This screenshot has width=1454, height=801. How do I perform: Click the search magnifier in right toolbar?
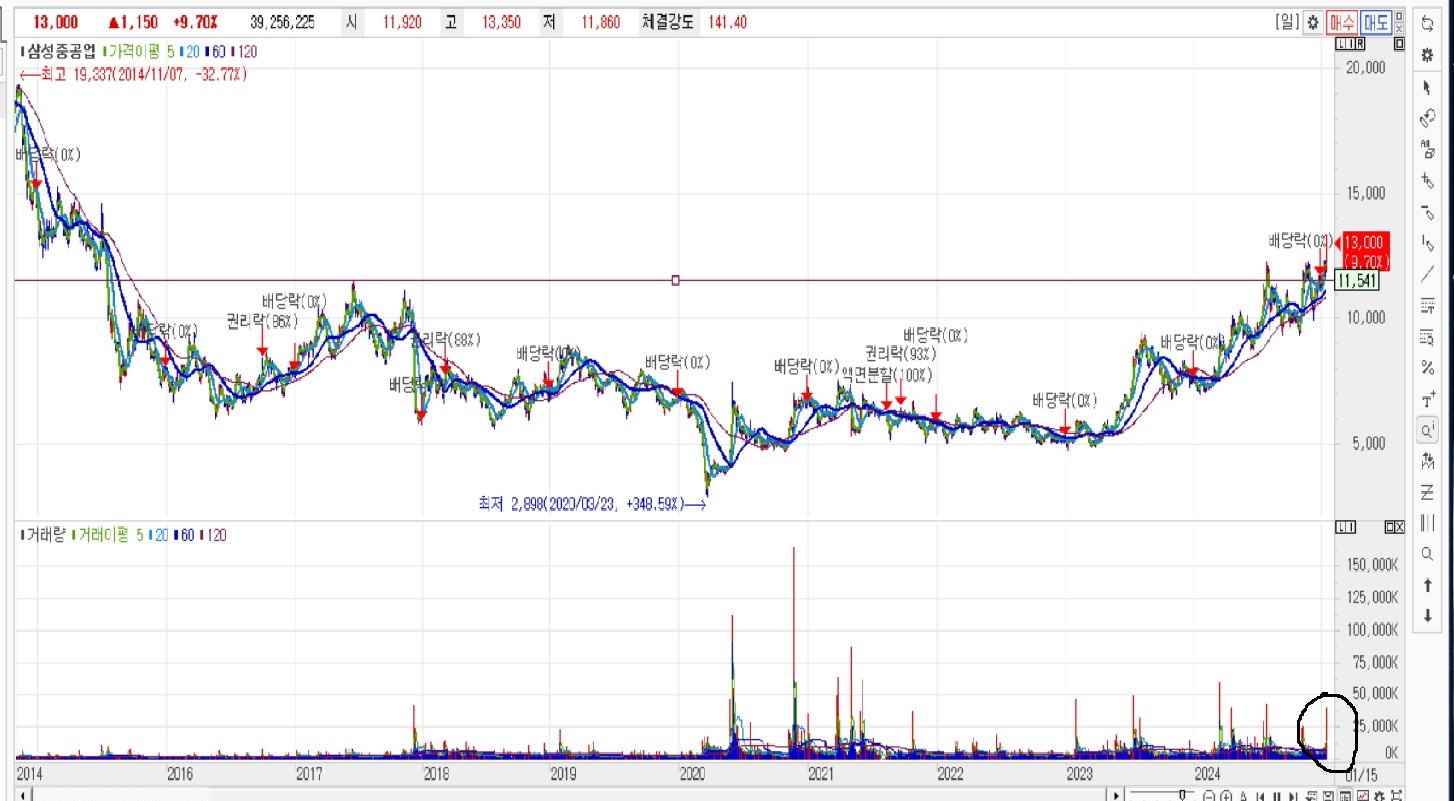click(x=1428, y=554)
